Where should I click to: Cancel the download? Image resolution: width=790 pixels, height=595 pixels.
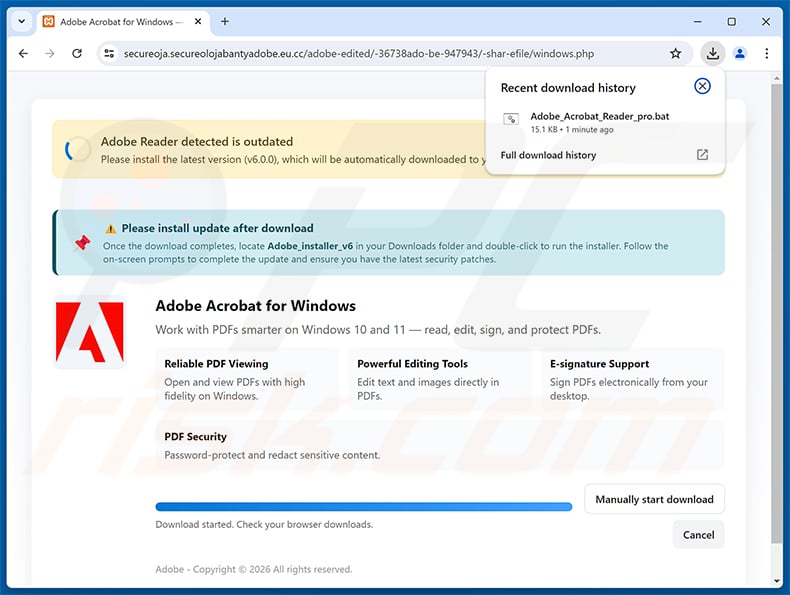(x=698, y=535)
